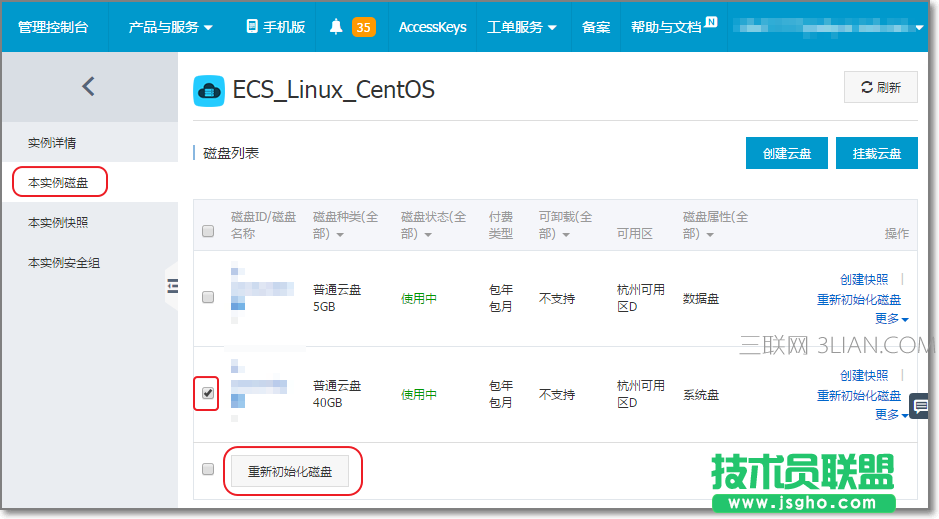
Task: Expand 更多 menu for the 5GB disk
Action: click(x=892, y=319)
